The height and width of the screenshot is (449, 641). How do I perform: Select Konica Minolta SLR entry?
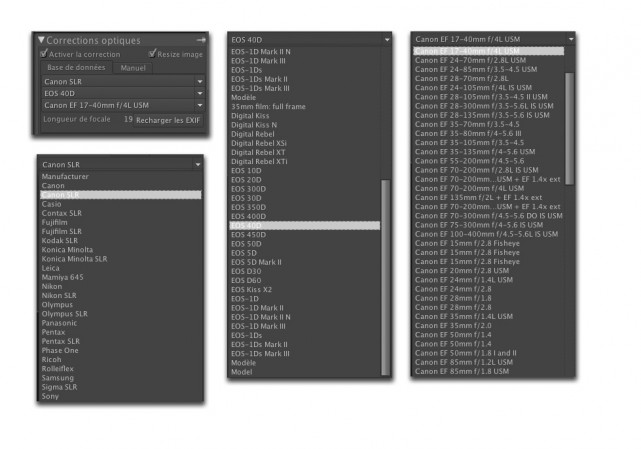74,259
